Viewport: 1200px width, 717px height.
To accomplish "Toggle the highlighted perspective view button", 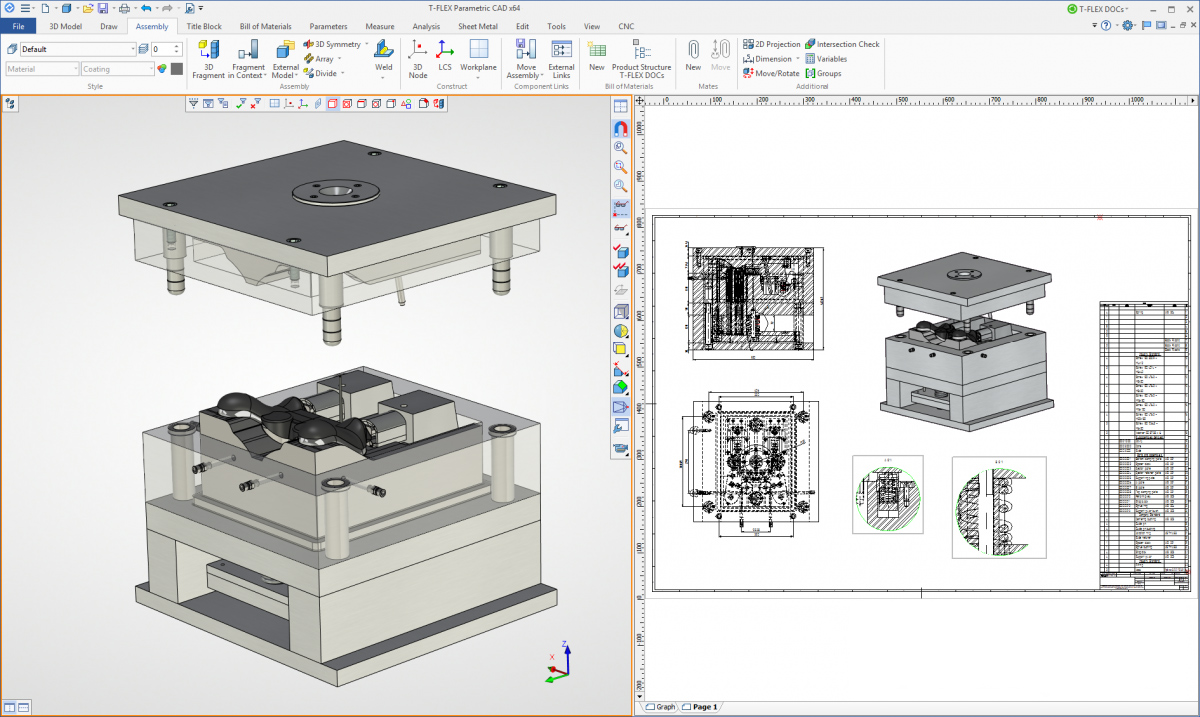I will coord(619,408).
